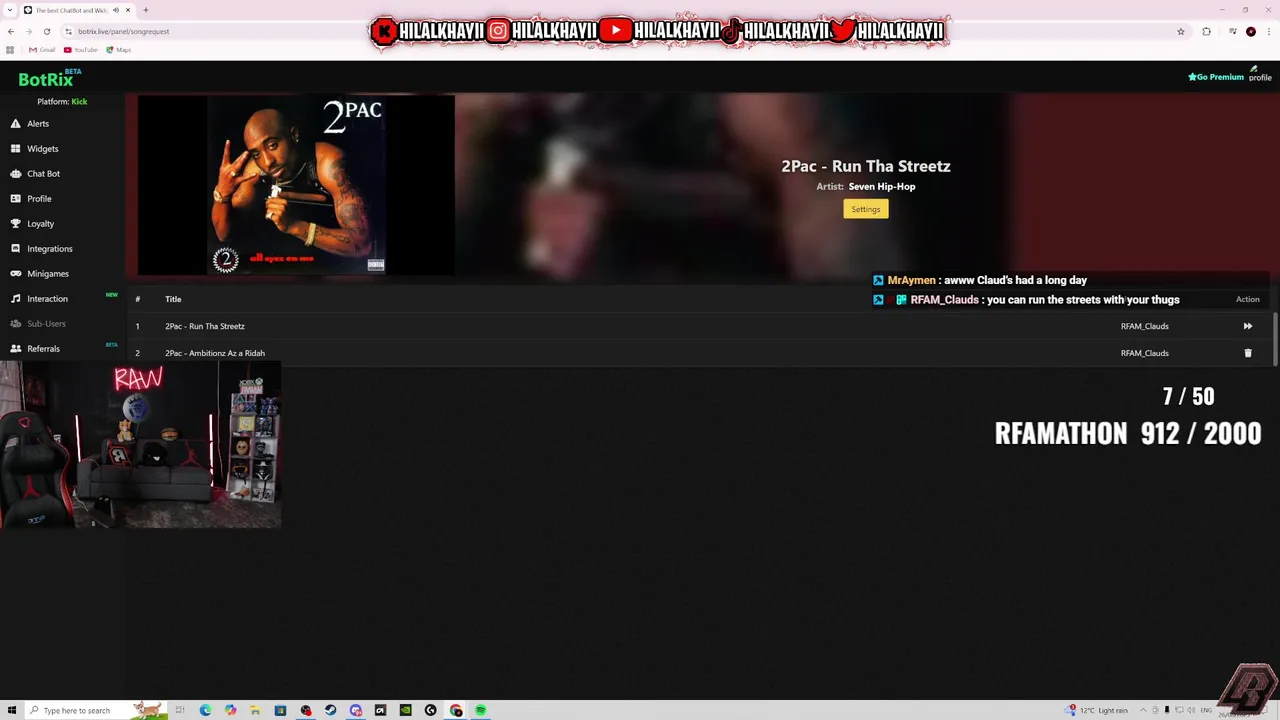Click RFAM_Clauds in the Ambitionz Az a Ridah row
The height and width of the screenshot is (720, 1280).
[1144, 353]
